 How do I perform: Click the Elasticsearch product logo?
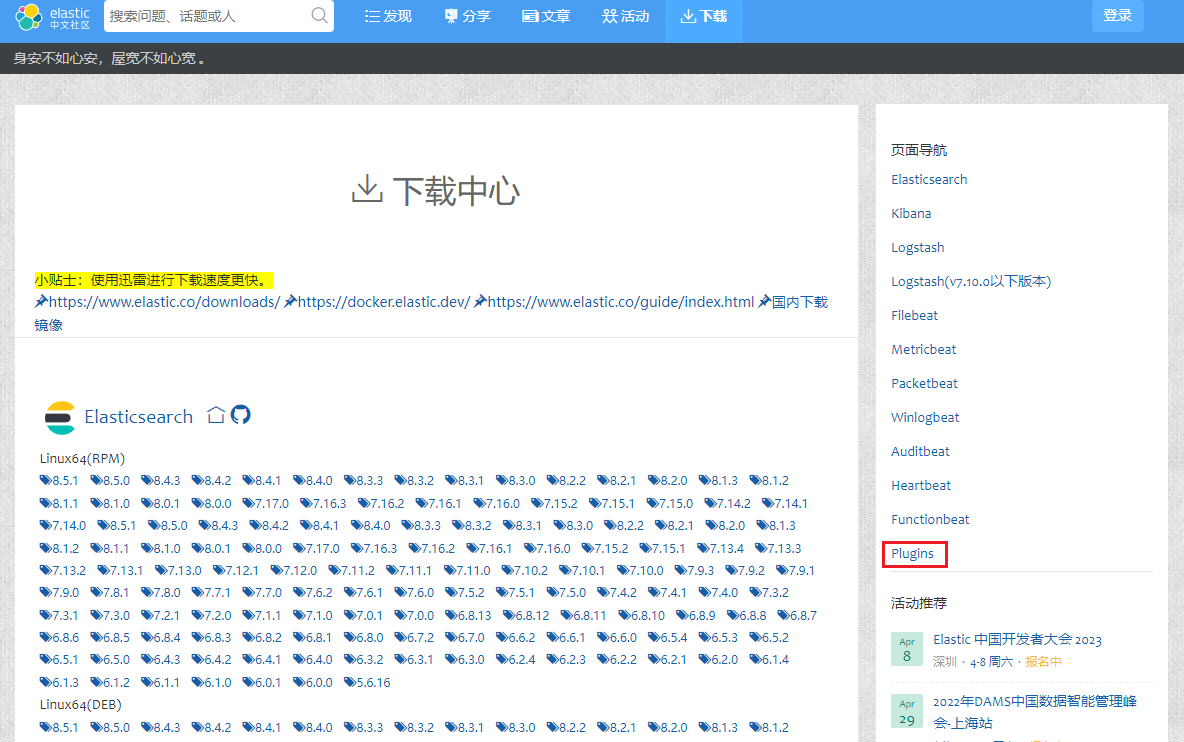pyautogui.click(x=60, y=417)
